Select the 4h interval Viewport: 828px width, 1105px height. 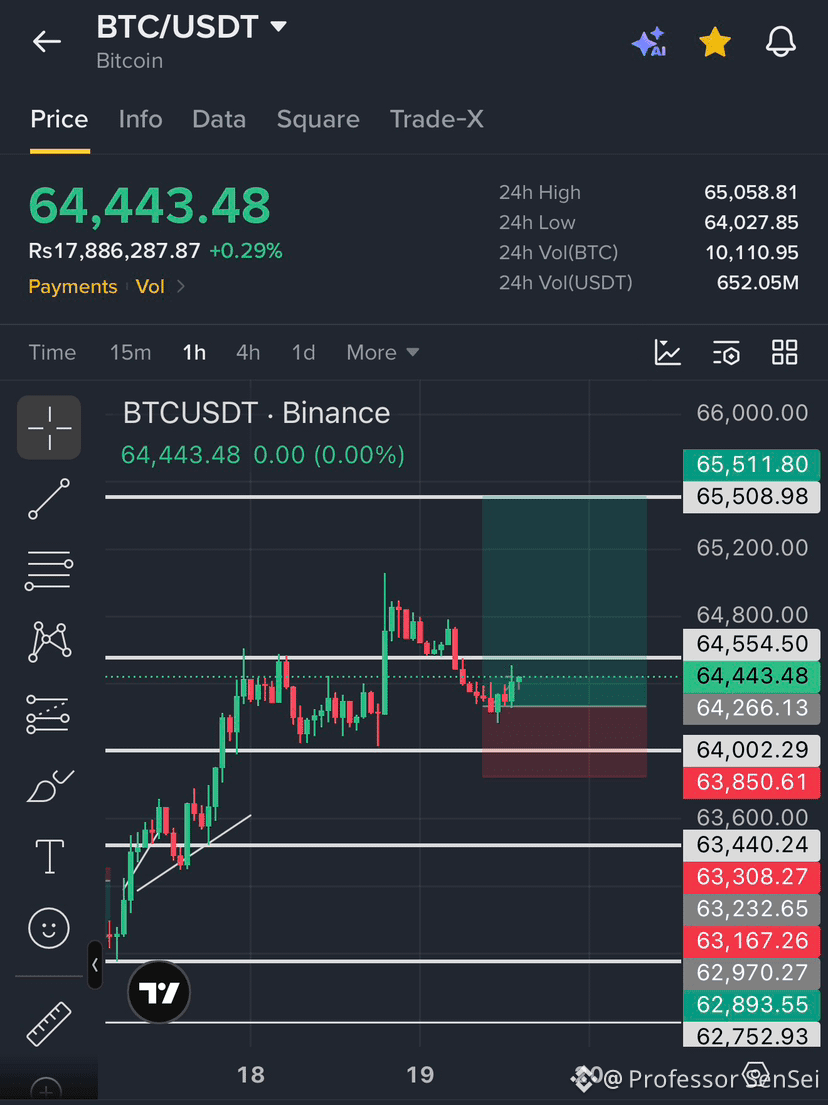(x=248, y=352)
